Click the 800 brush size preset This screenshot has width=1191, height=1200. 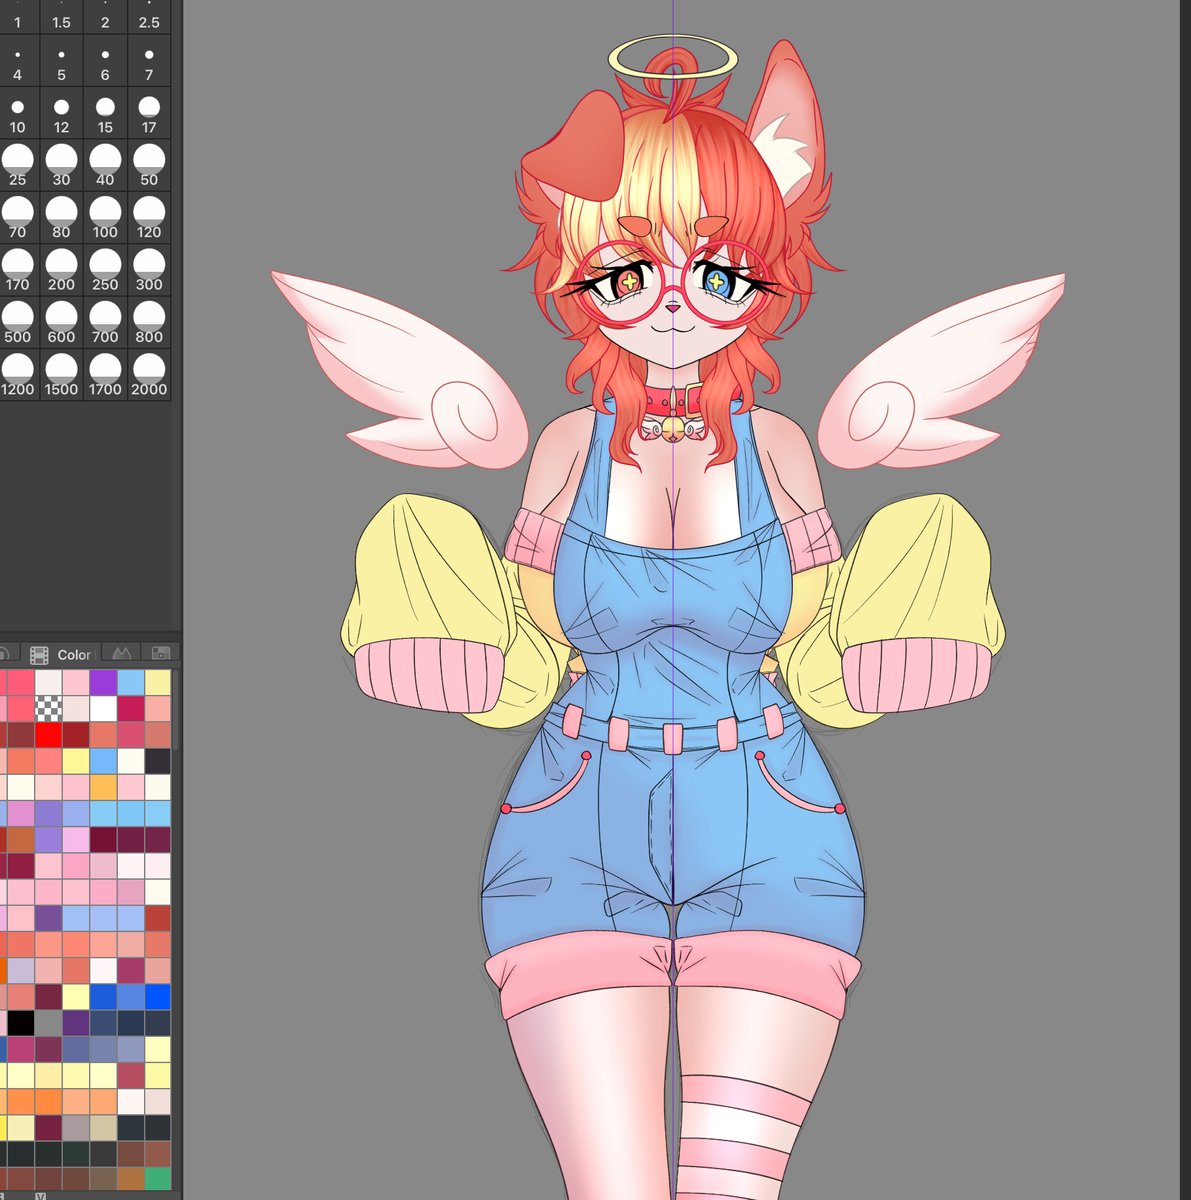[x=149, y=321]
